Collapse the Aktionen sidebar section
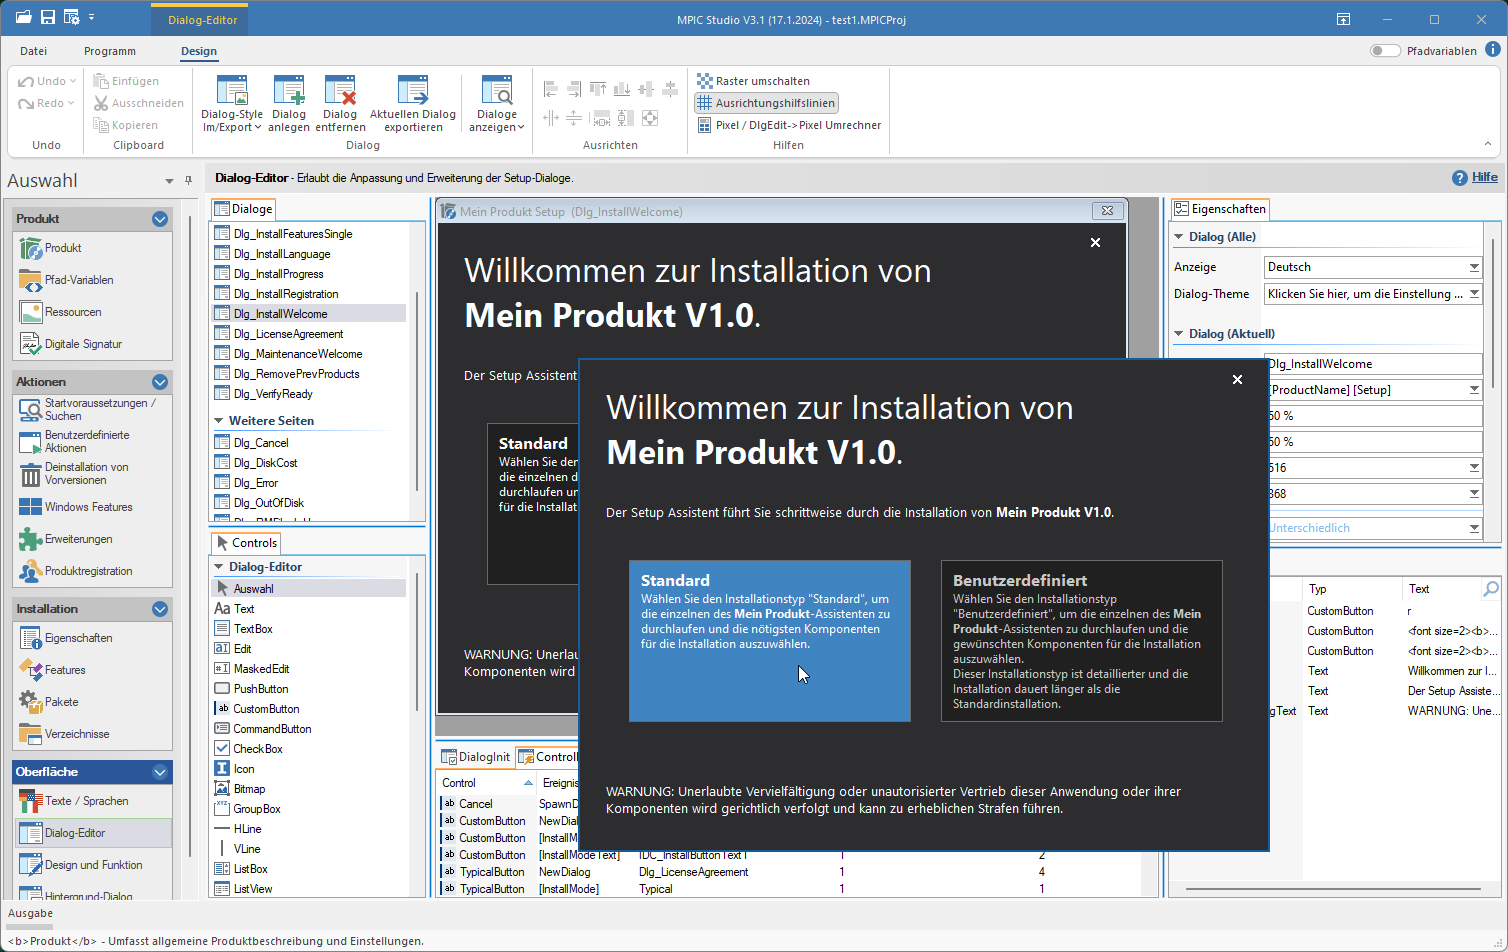 click(160, 382)
